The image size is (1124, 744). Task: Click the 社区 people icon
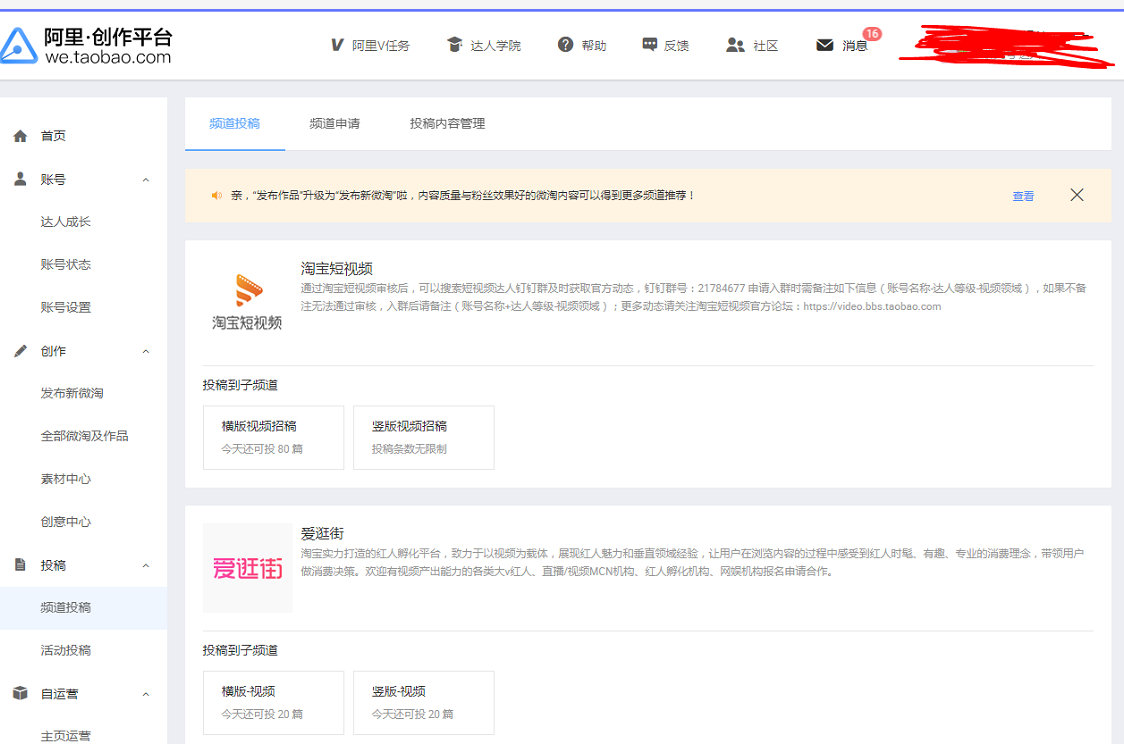[x=735, y=45]
